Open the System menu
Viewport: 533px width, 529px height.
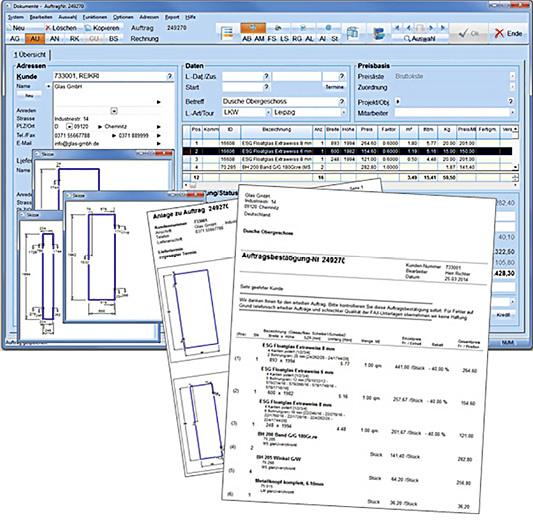[16, 17]
